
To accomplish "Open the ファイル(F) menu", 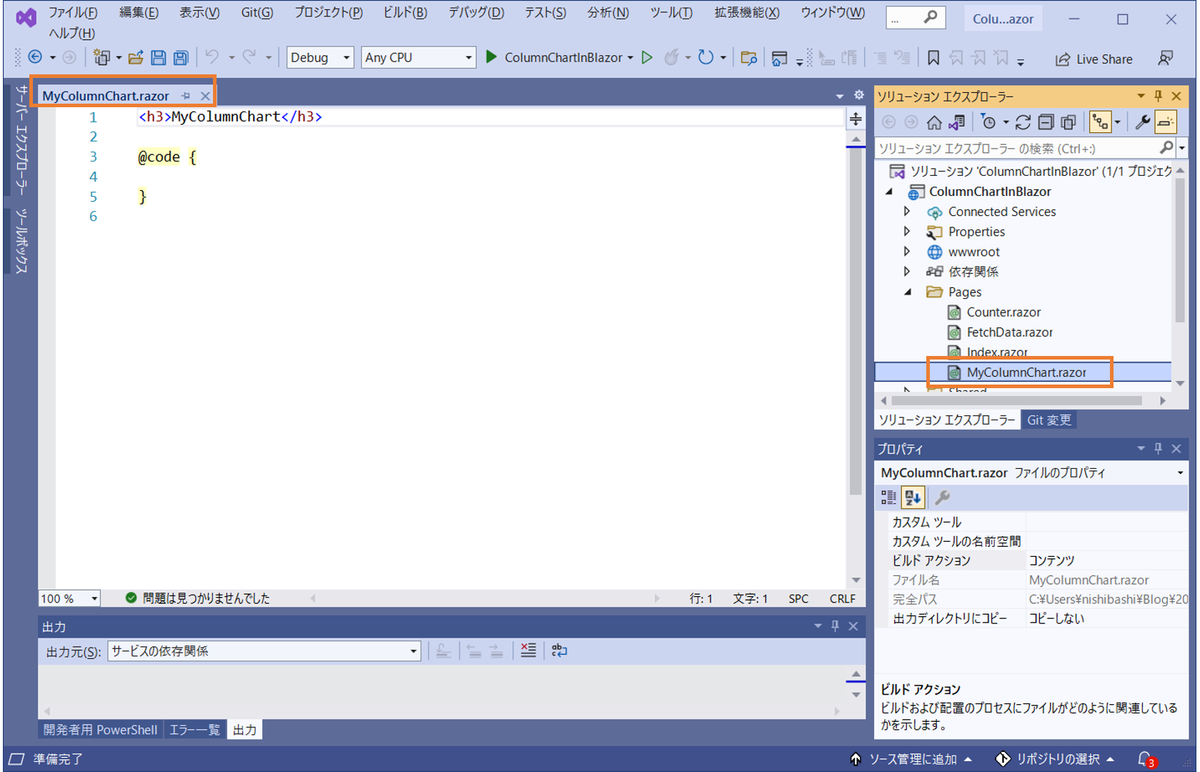I will [x=74, y=13].
